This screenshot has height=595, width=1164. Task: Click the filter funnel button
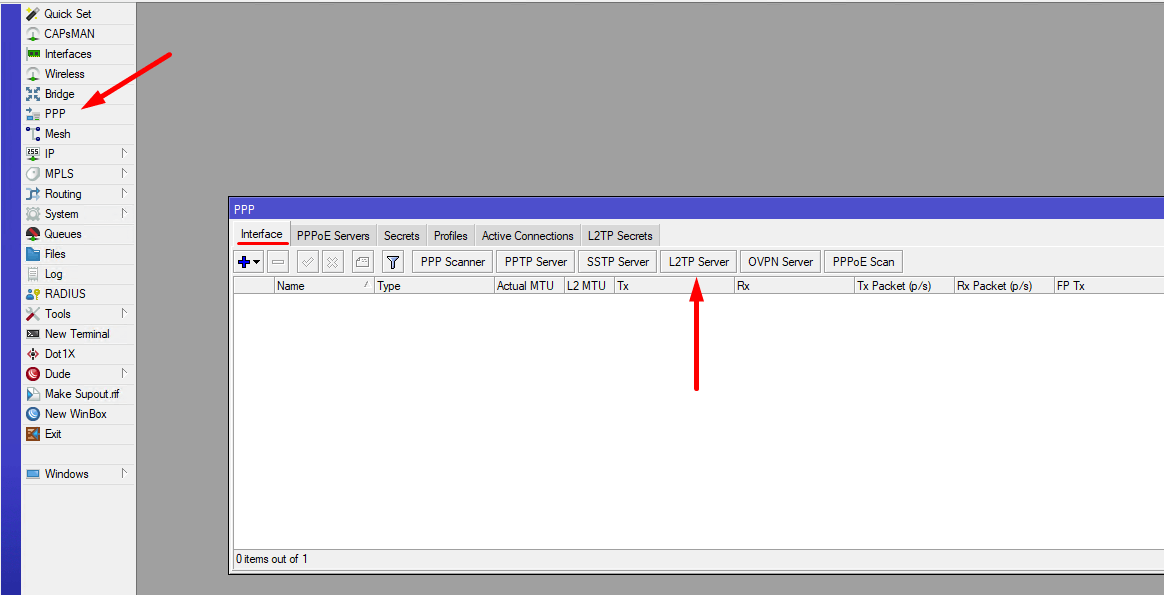coord(393,262)
